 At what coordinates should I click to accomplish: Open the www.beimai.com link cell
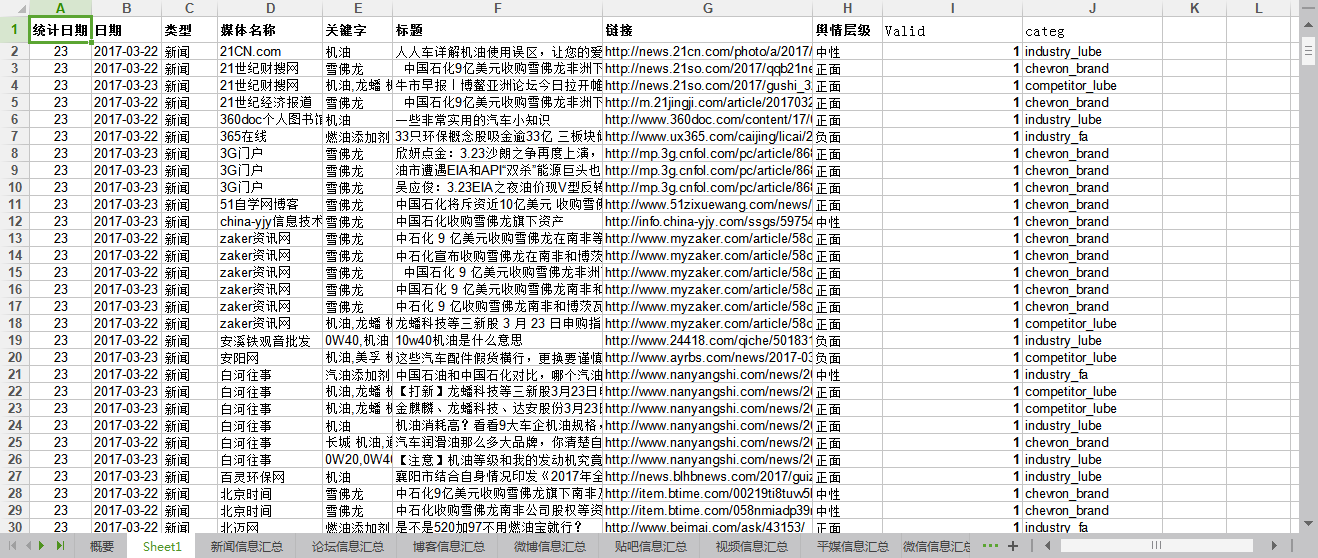pos(708,527)
